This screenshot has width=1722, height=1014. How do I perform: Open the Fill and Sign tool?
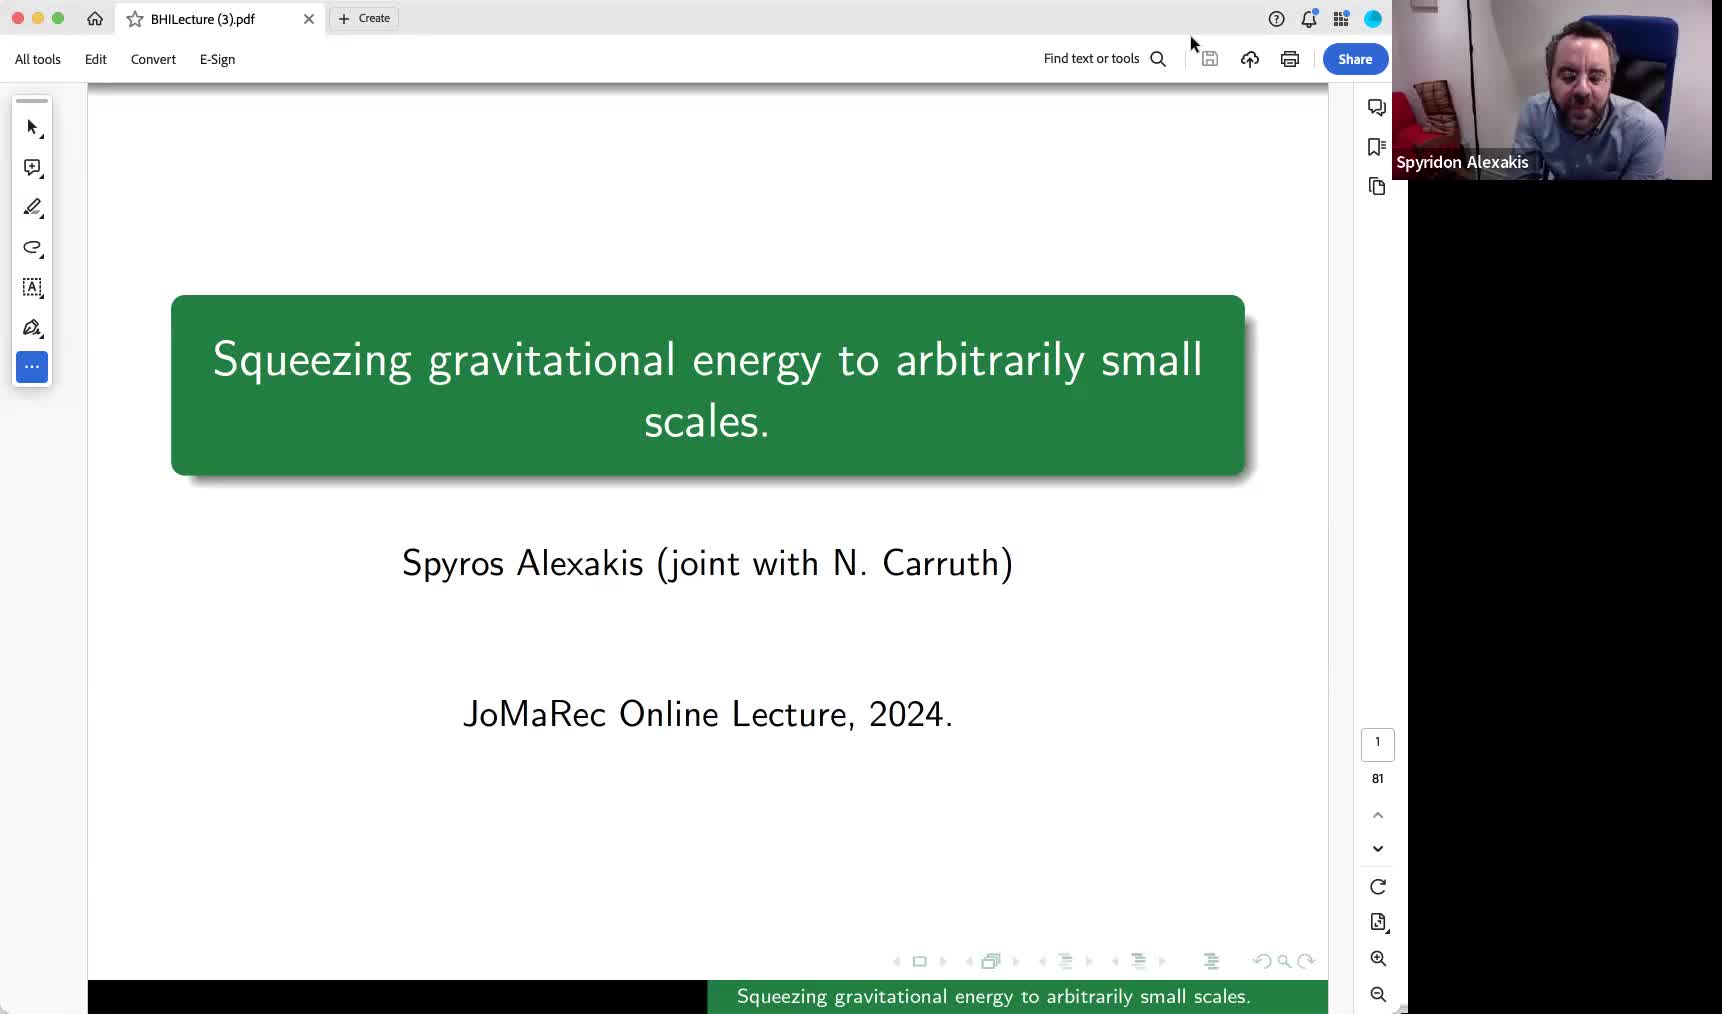tap(32, 328)
